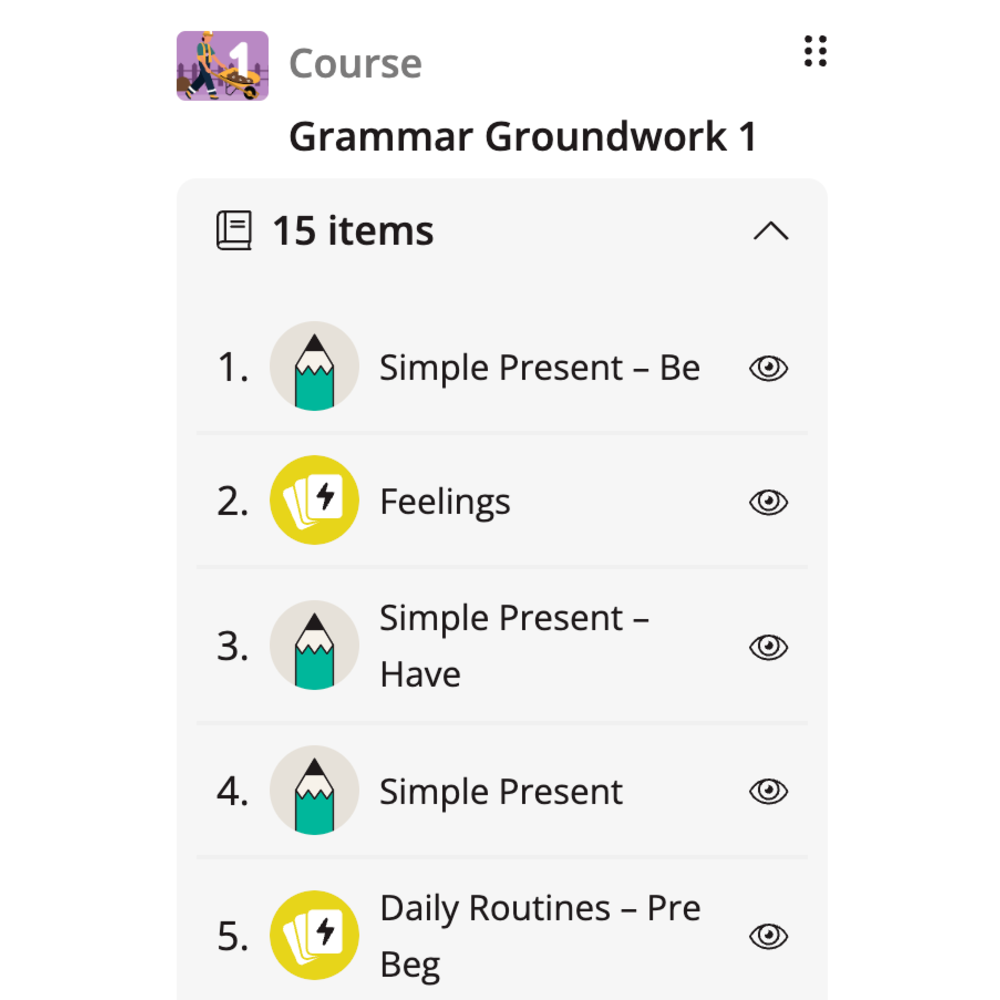Toggle visibility eye for Simple Present – Have
Screen dimensions: 1000x1000
pyautogui.click(x=768, y=647)
